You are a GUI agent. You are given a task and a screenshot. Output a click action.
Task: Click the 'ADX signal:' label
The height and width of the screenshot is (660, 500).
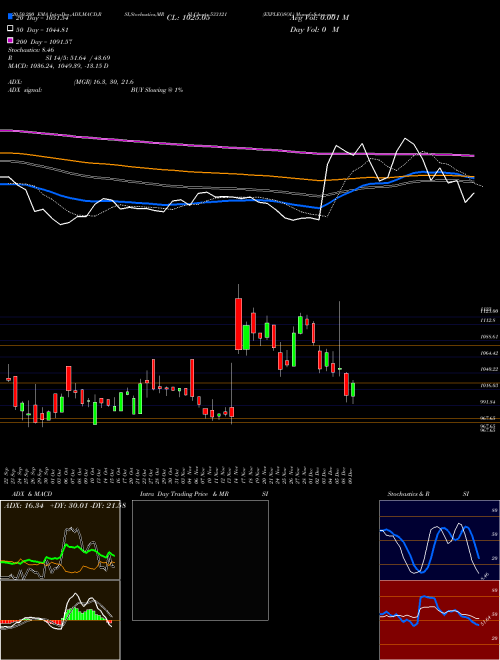point(25,90)
